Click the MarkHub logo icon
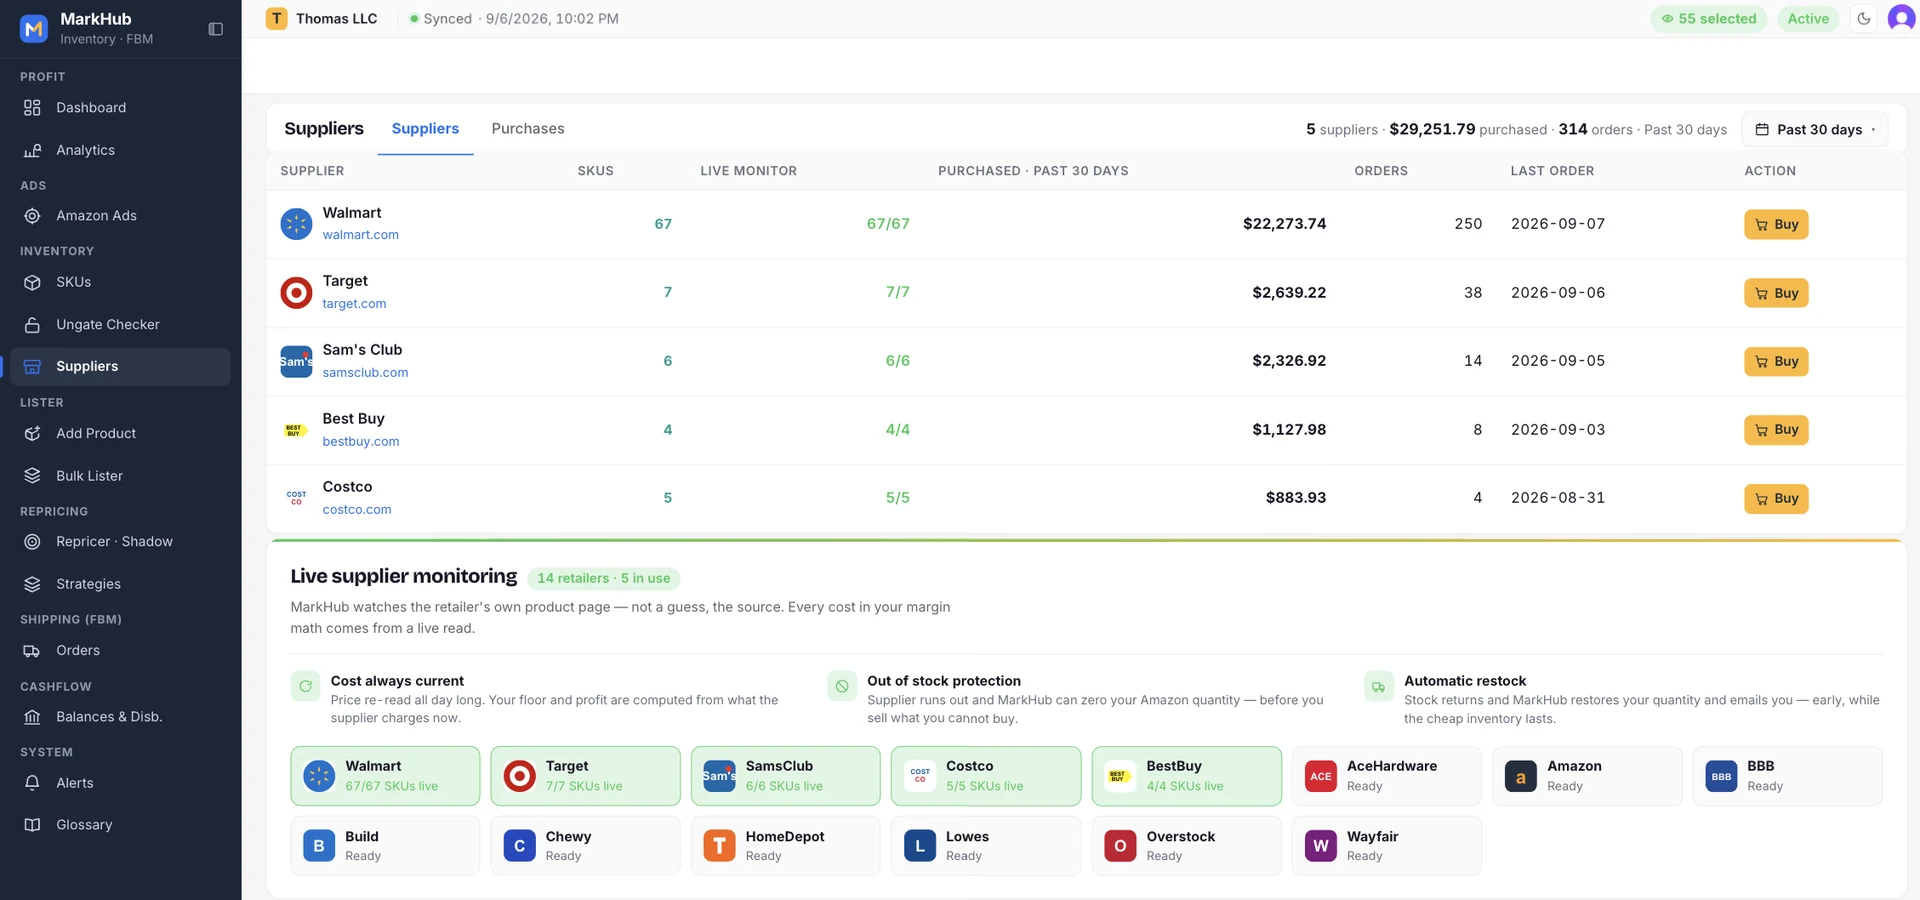 (34, 29)
